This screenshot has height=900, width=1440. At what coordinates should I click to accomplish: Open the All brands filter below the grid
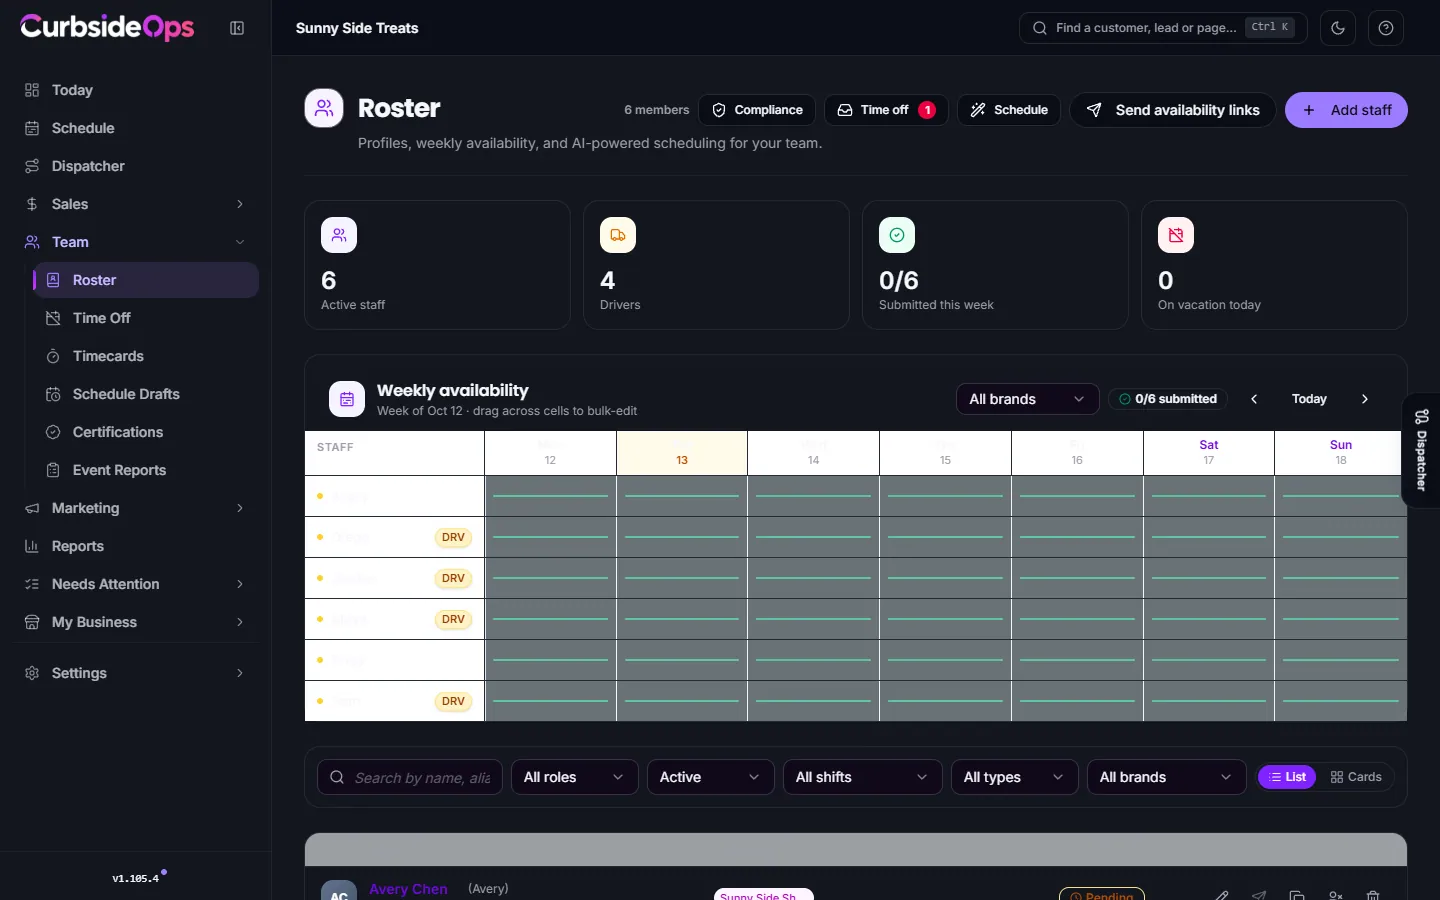(x=1167, y=777)
